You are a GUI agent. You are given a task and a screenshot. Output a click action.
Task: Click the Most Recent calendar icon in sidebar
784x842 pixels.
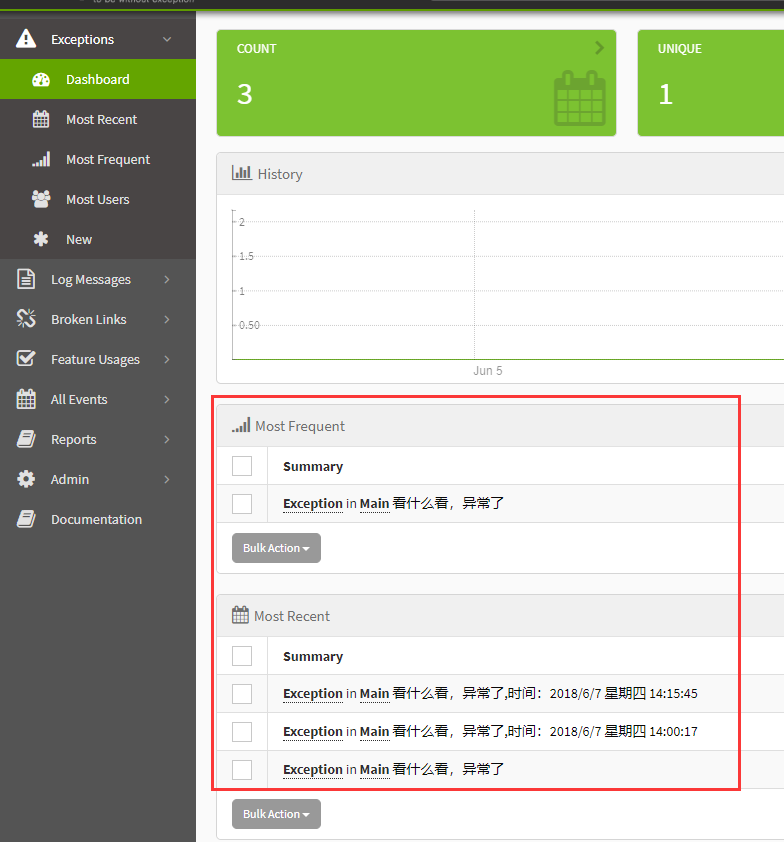tap(41, 119)
